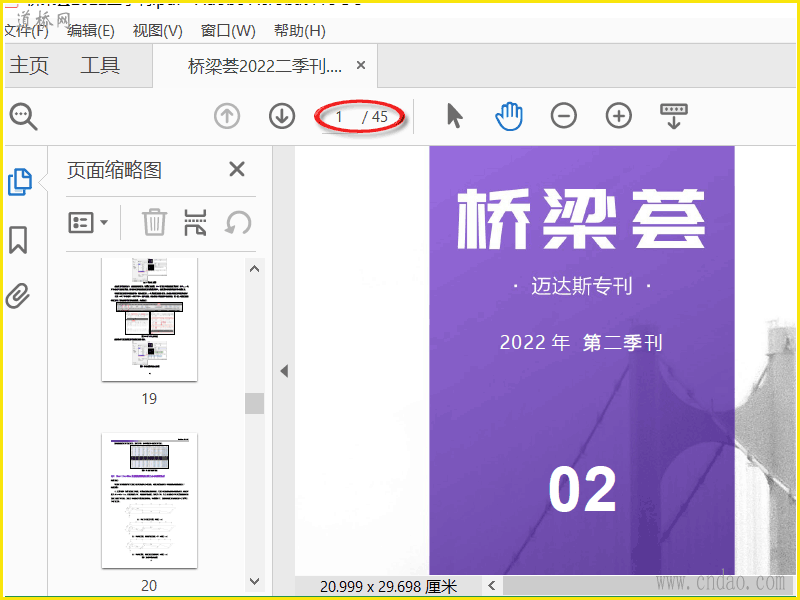Rotate page with the rotate icon
800x600 pixels.
pos(238,223)
